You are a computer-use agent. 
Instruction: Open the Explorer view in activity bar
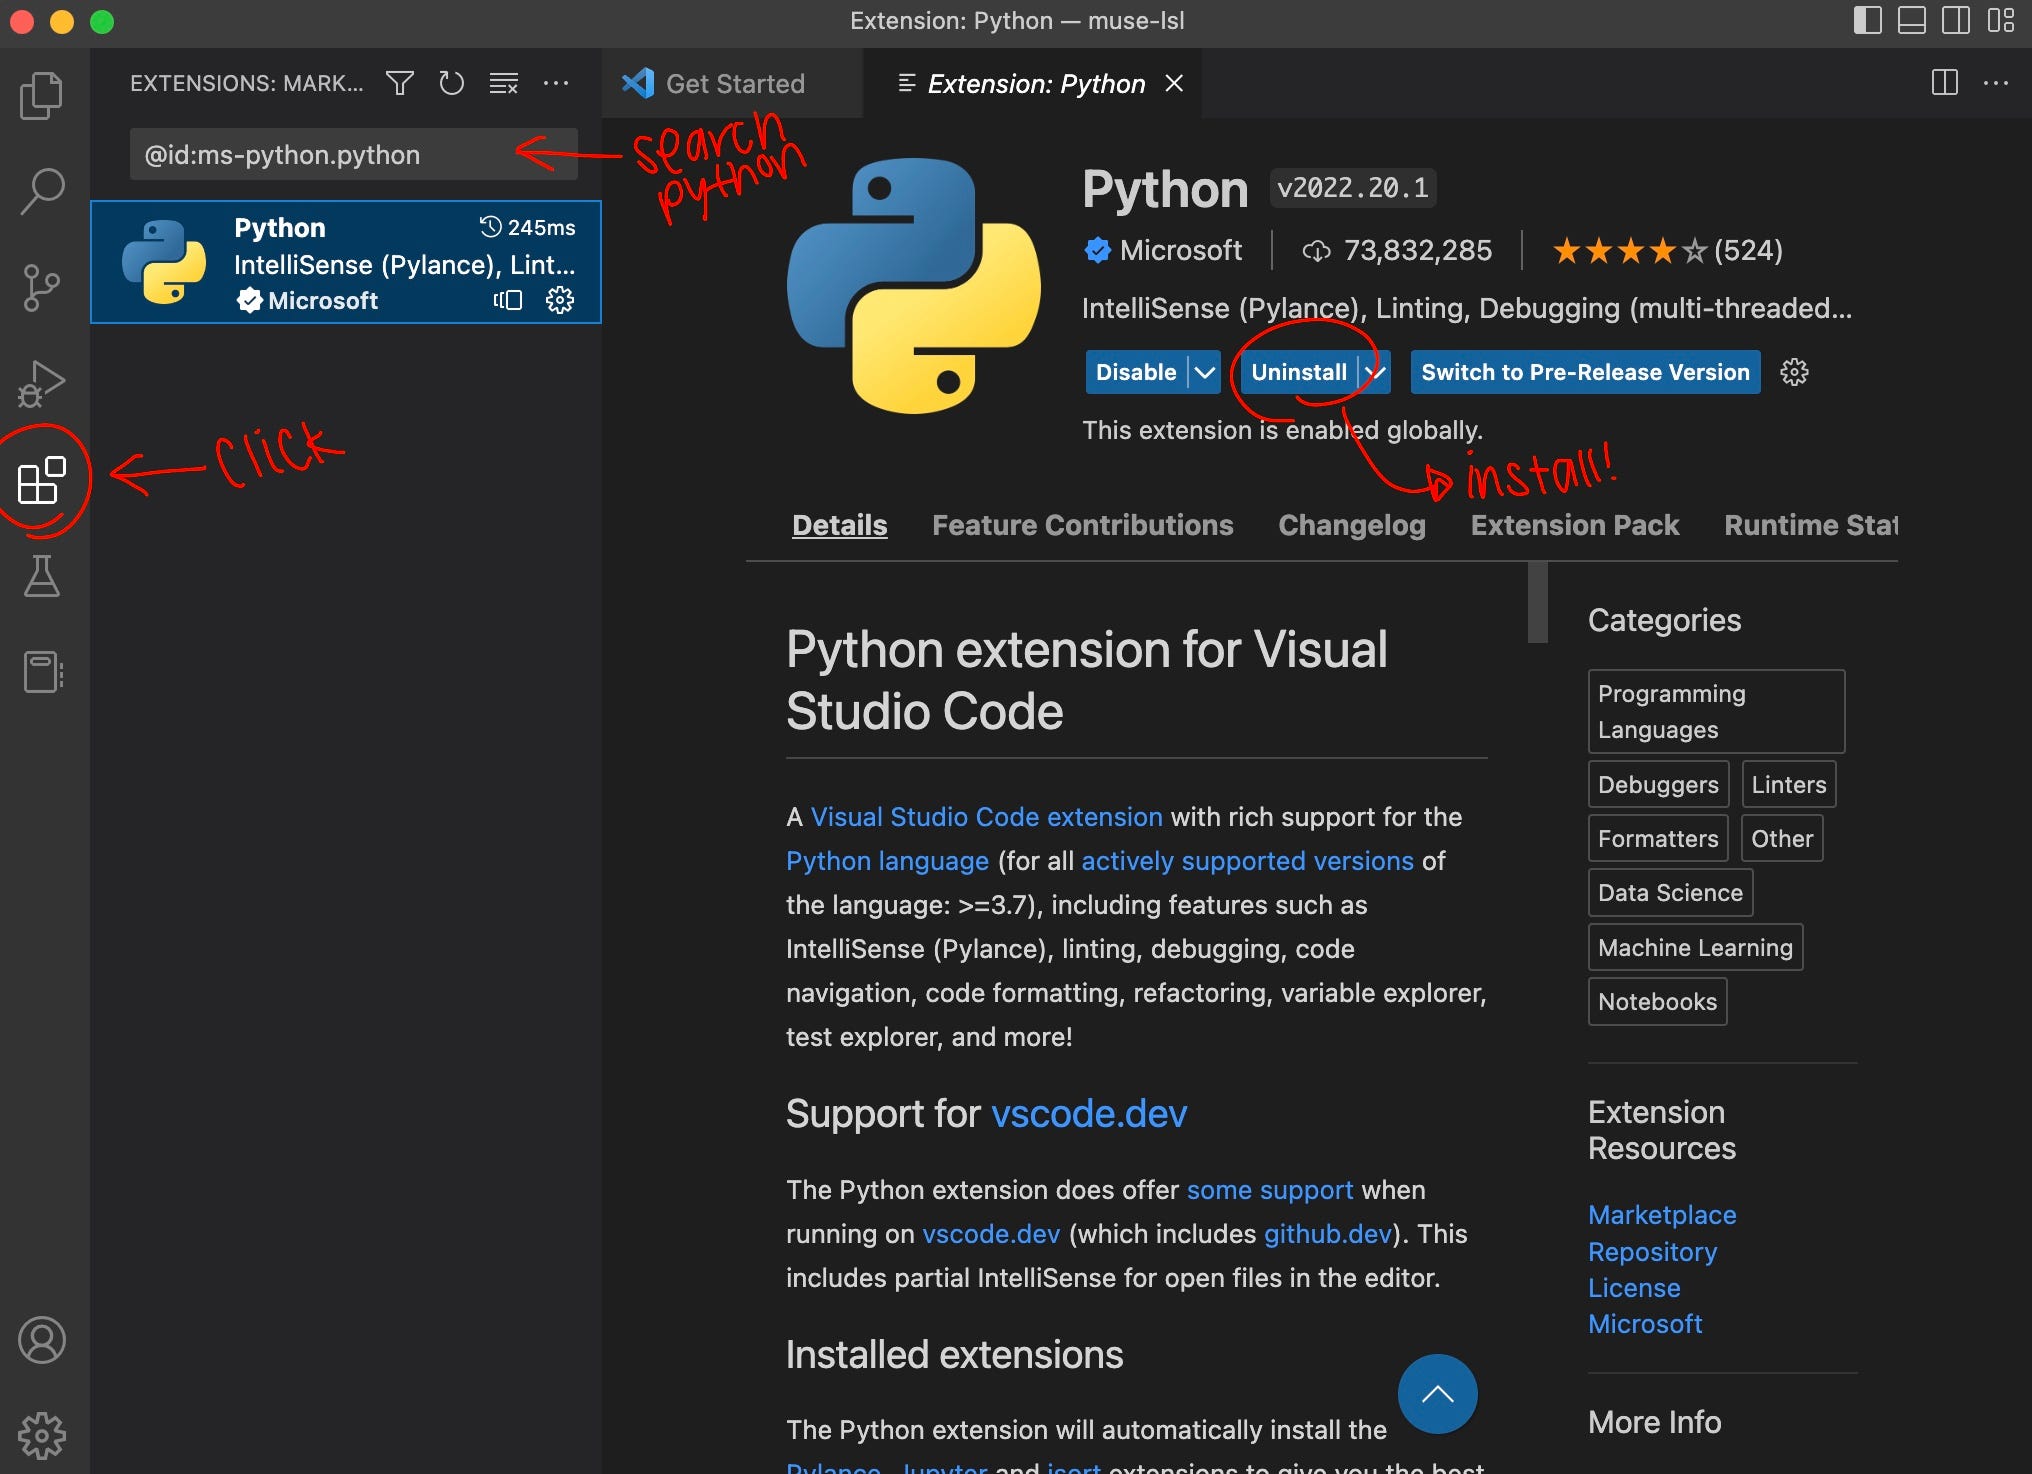pos(41,96)
